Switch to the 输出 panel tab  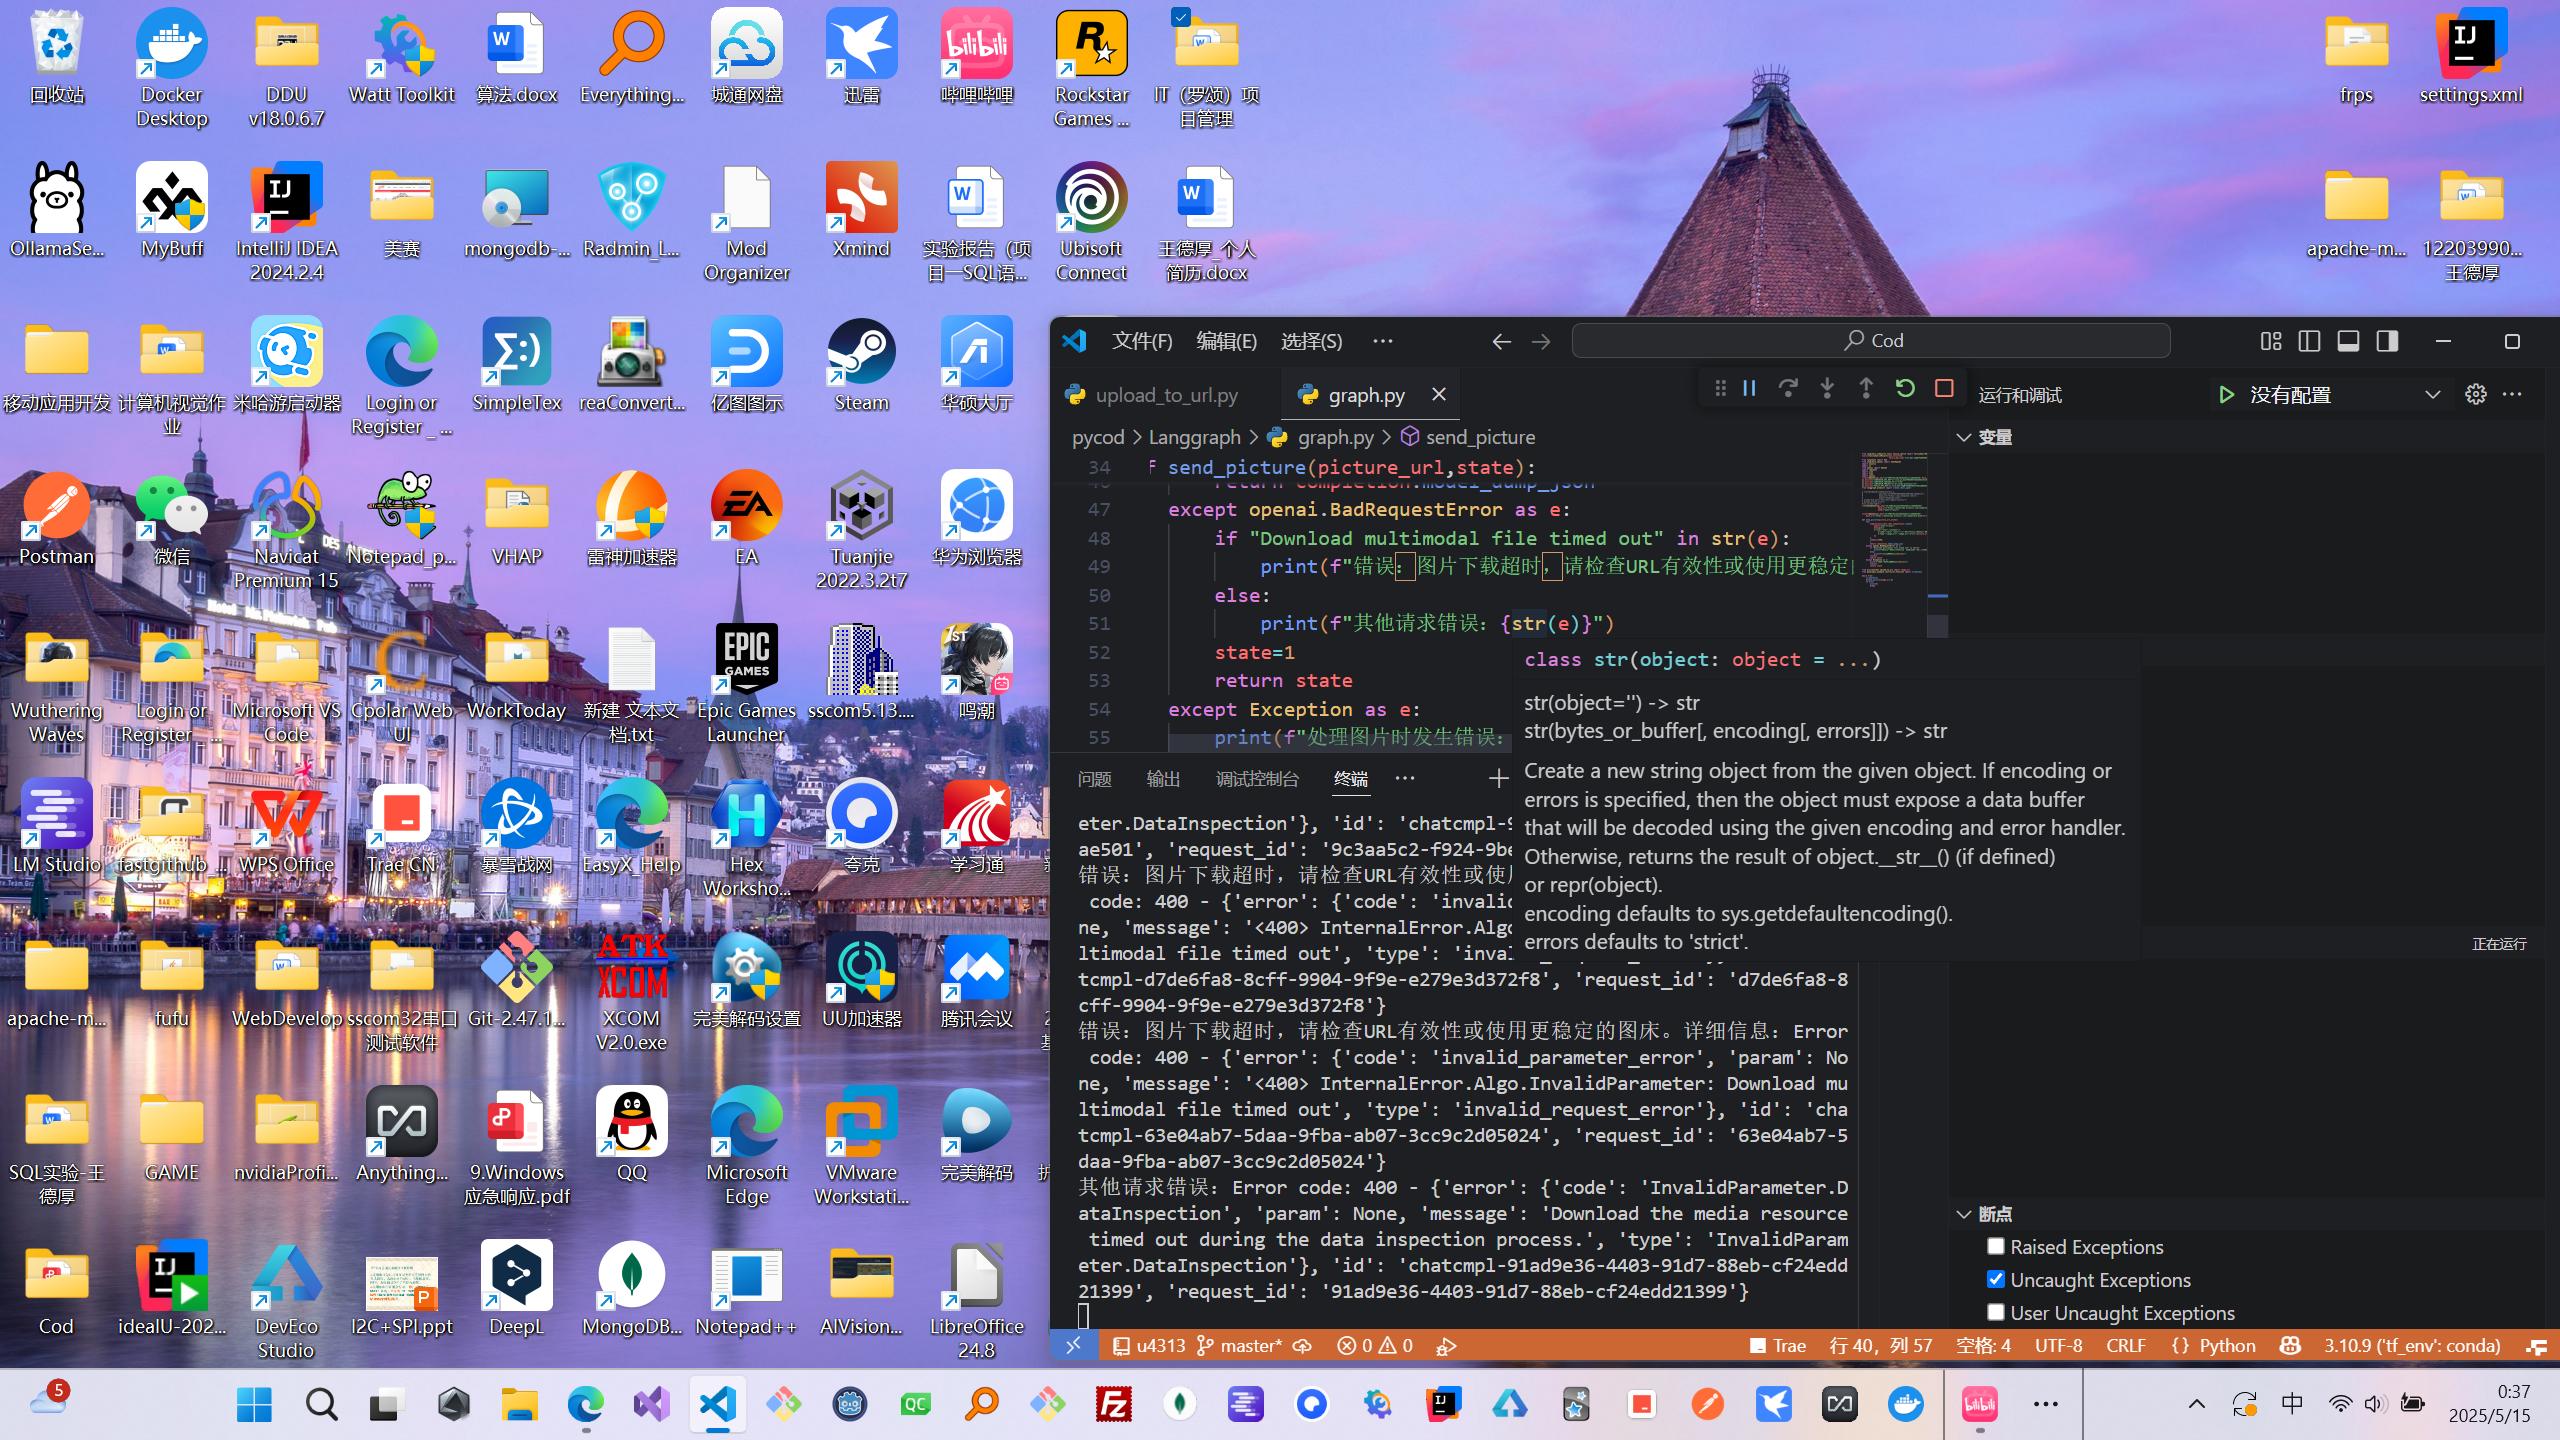tap(1163, 778)
